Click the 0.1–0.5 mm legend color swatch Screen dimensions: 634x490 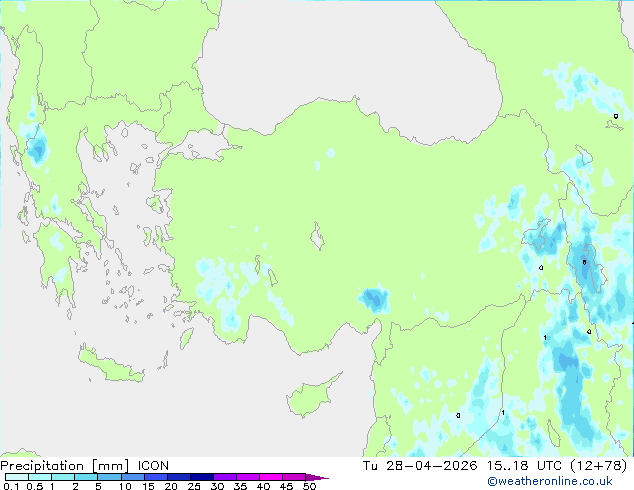pyautogui.click(x=17, y=477)
